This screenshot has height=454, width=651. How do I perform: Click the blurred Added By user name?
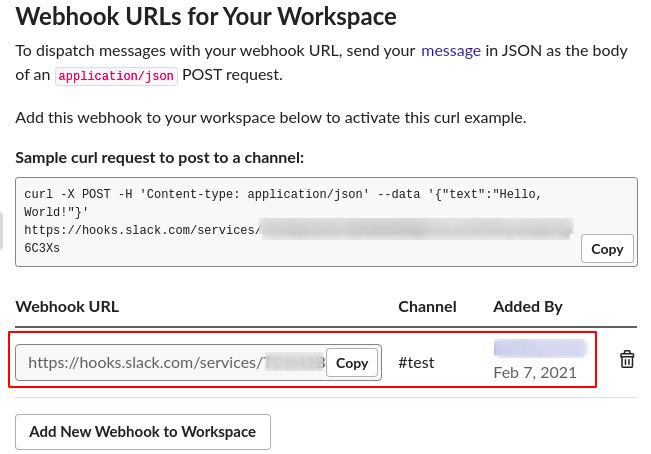[x=540, y=348]
